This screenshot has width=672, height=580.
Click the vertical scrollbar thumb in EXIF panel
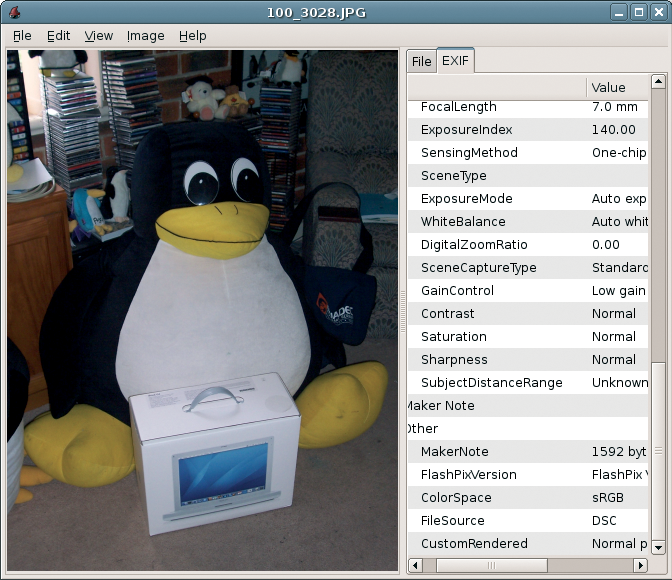658,451
